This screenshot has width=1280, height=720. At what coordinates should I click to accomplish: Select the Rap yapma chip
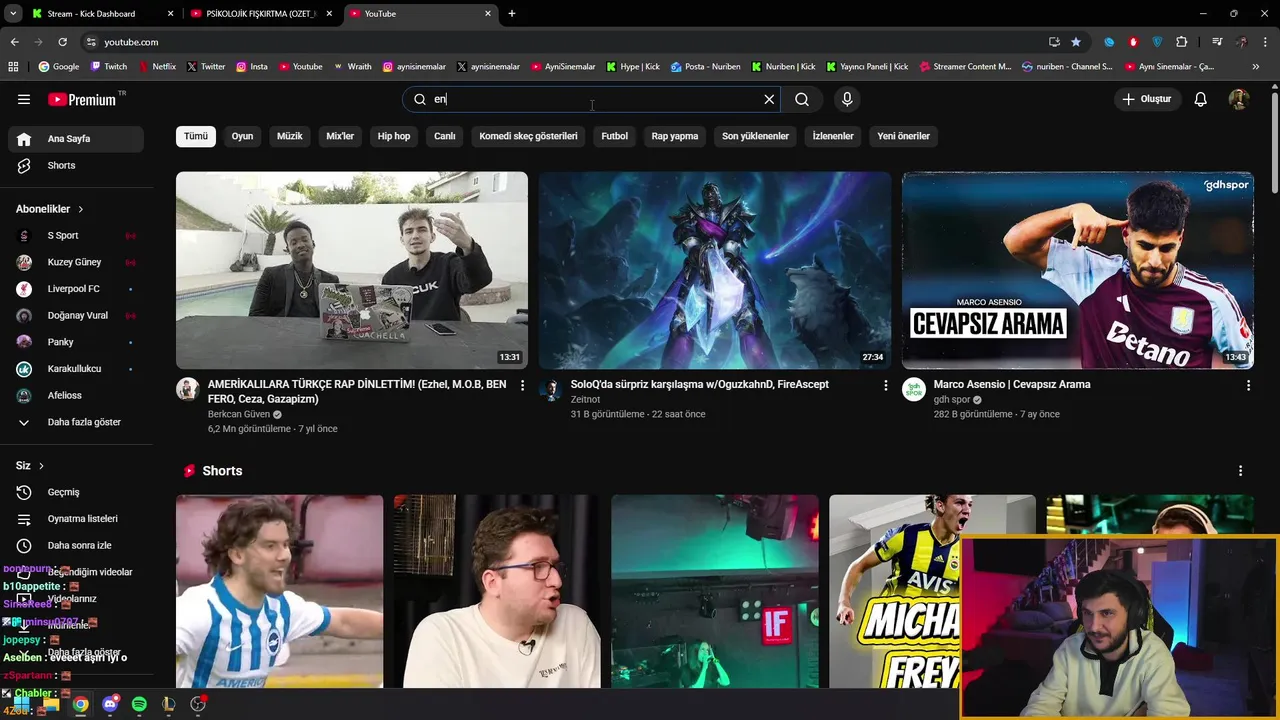pos(675,136)
